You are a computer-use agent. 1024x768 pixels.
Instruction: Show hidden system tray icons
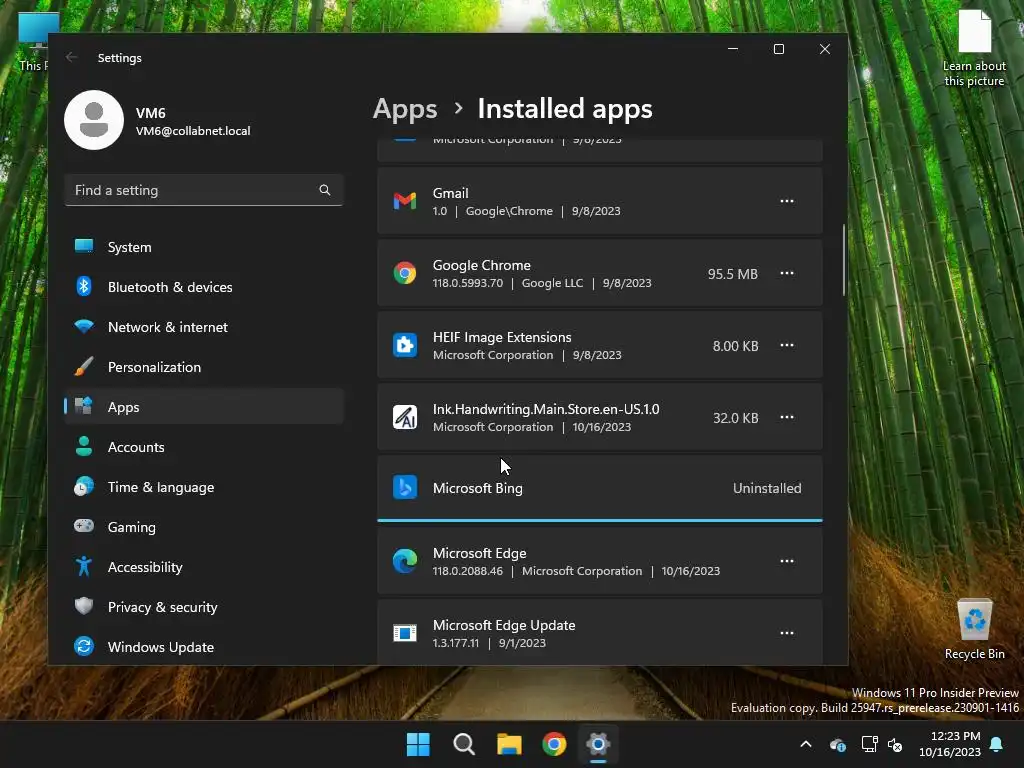806,744
